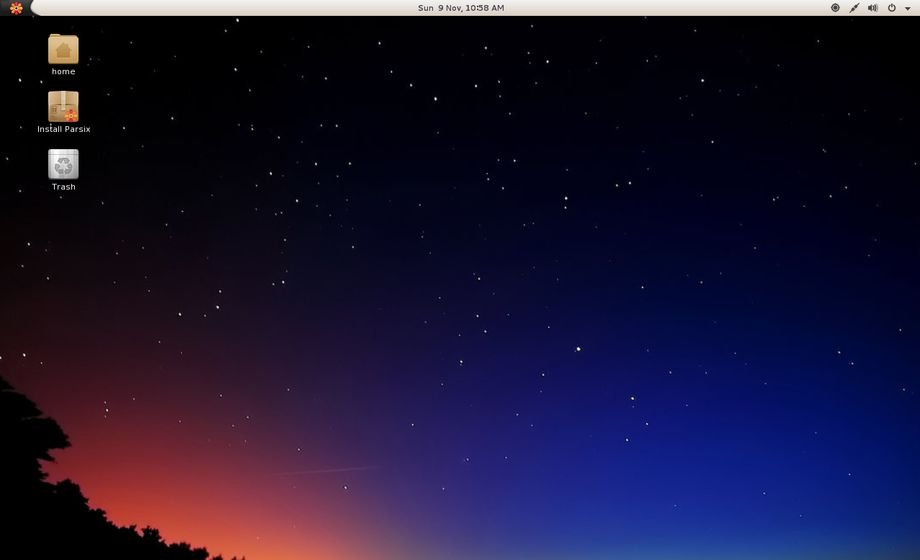Screen dimensions: 920x560
Task: Select the Trash bin icon
Action: coord(63,164)
